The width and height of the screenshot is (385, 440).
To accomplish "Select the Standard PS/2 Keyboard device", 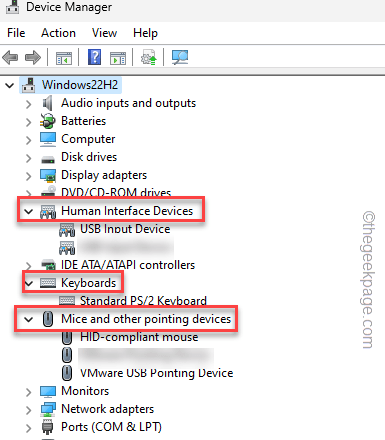I will point(143,301).
